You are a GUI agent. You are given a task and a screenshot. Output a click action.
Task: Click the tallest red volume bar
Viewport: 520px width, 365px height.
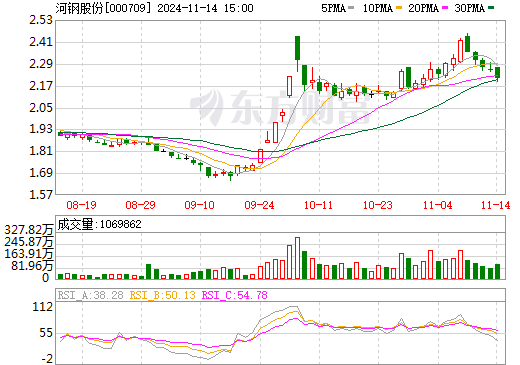[x=297, y=258]
